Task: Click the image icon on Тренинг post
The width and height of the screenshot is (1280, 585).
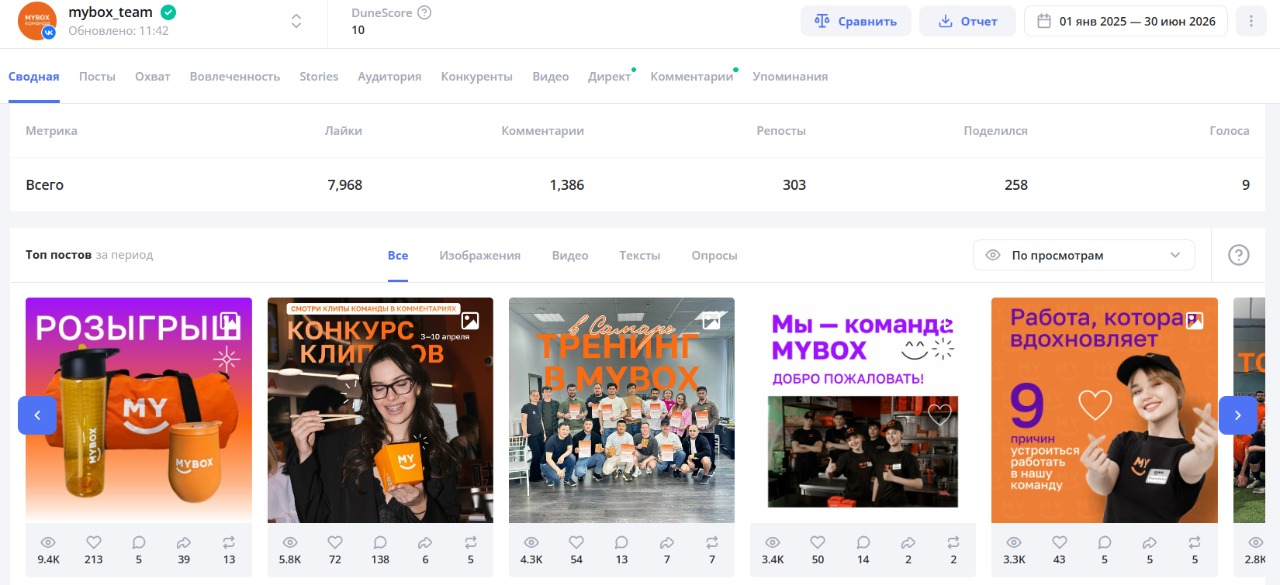Action: point(711,321)
